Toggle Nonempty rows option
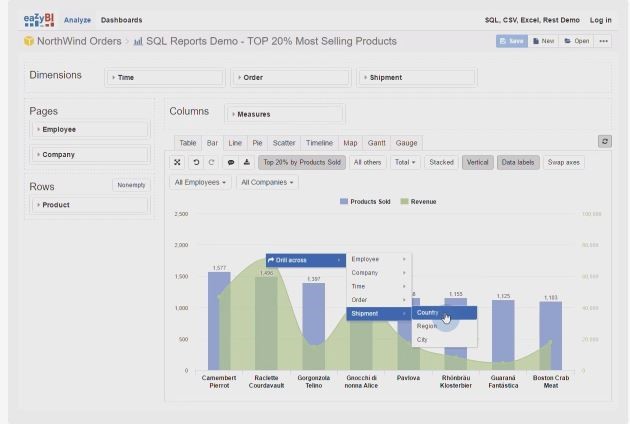The width and height of the screenshot is (630, 424). click(x=131, y=185)
